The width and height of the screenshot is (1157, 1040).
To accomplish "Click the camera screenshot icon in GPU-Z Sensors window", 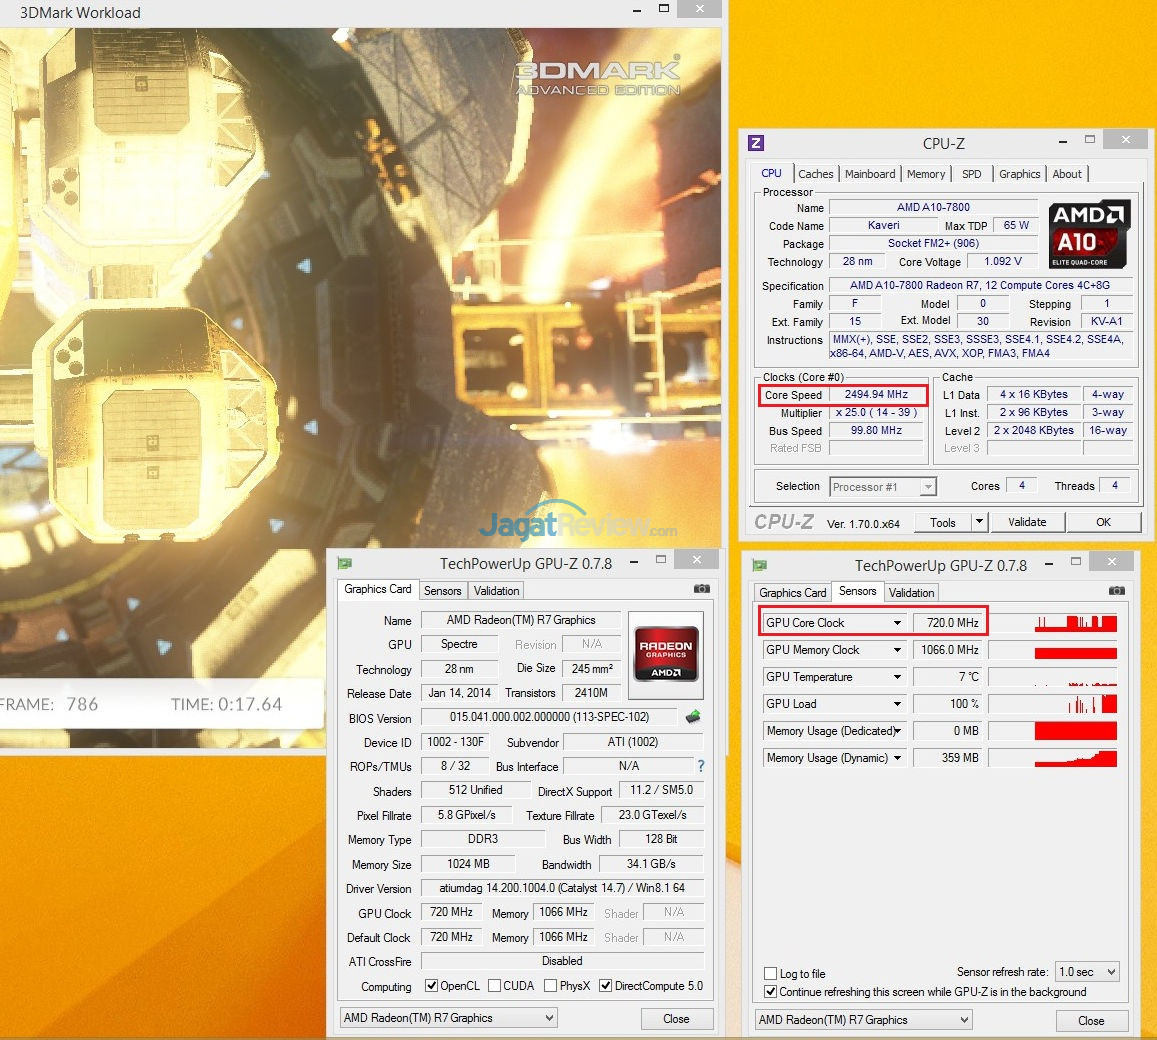I will (1116, 591).
